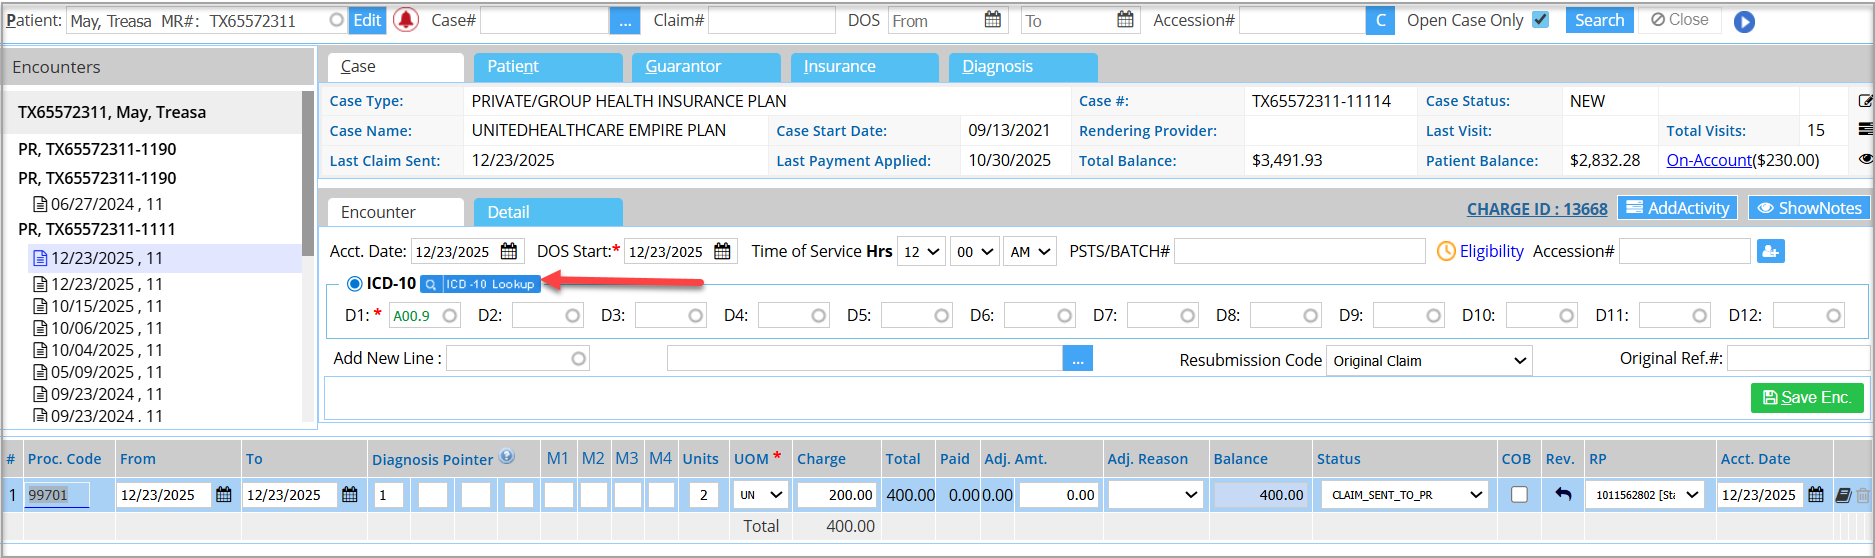The height and width of the screenshot is (558, 1875).
Task: Click the red alert bell icon
Action: coord(406,20)
